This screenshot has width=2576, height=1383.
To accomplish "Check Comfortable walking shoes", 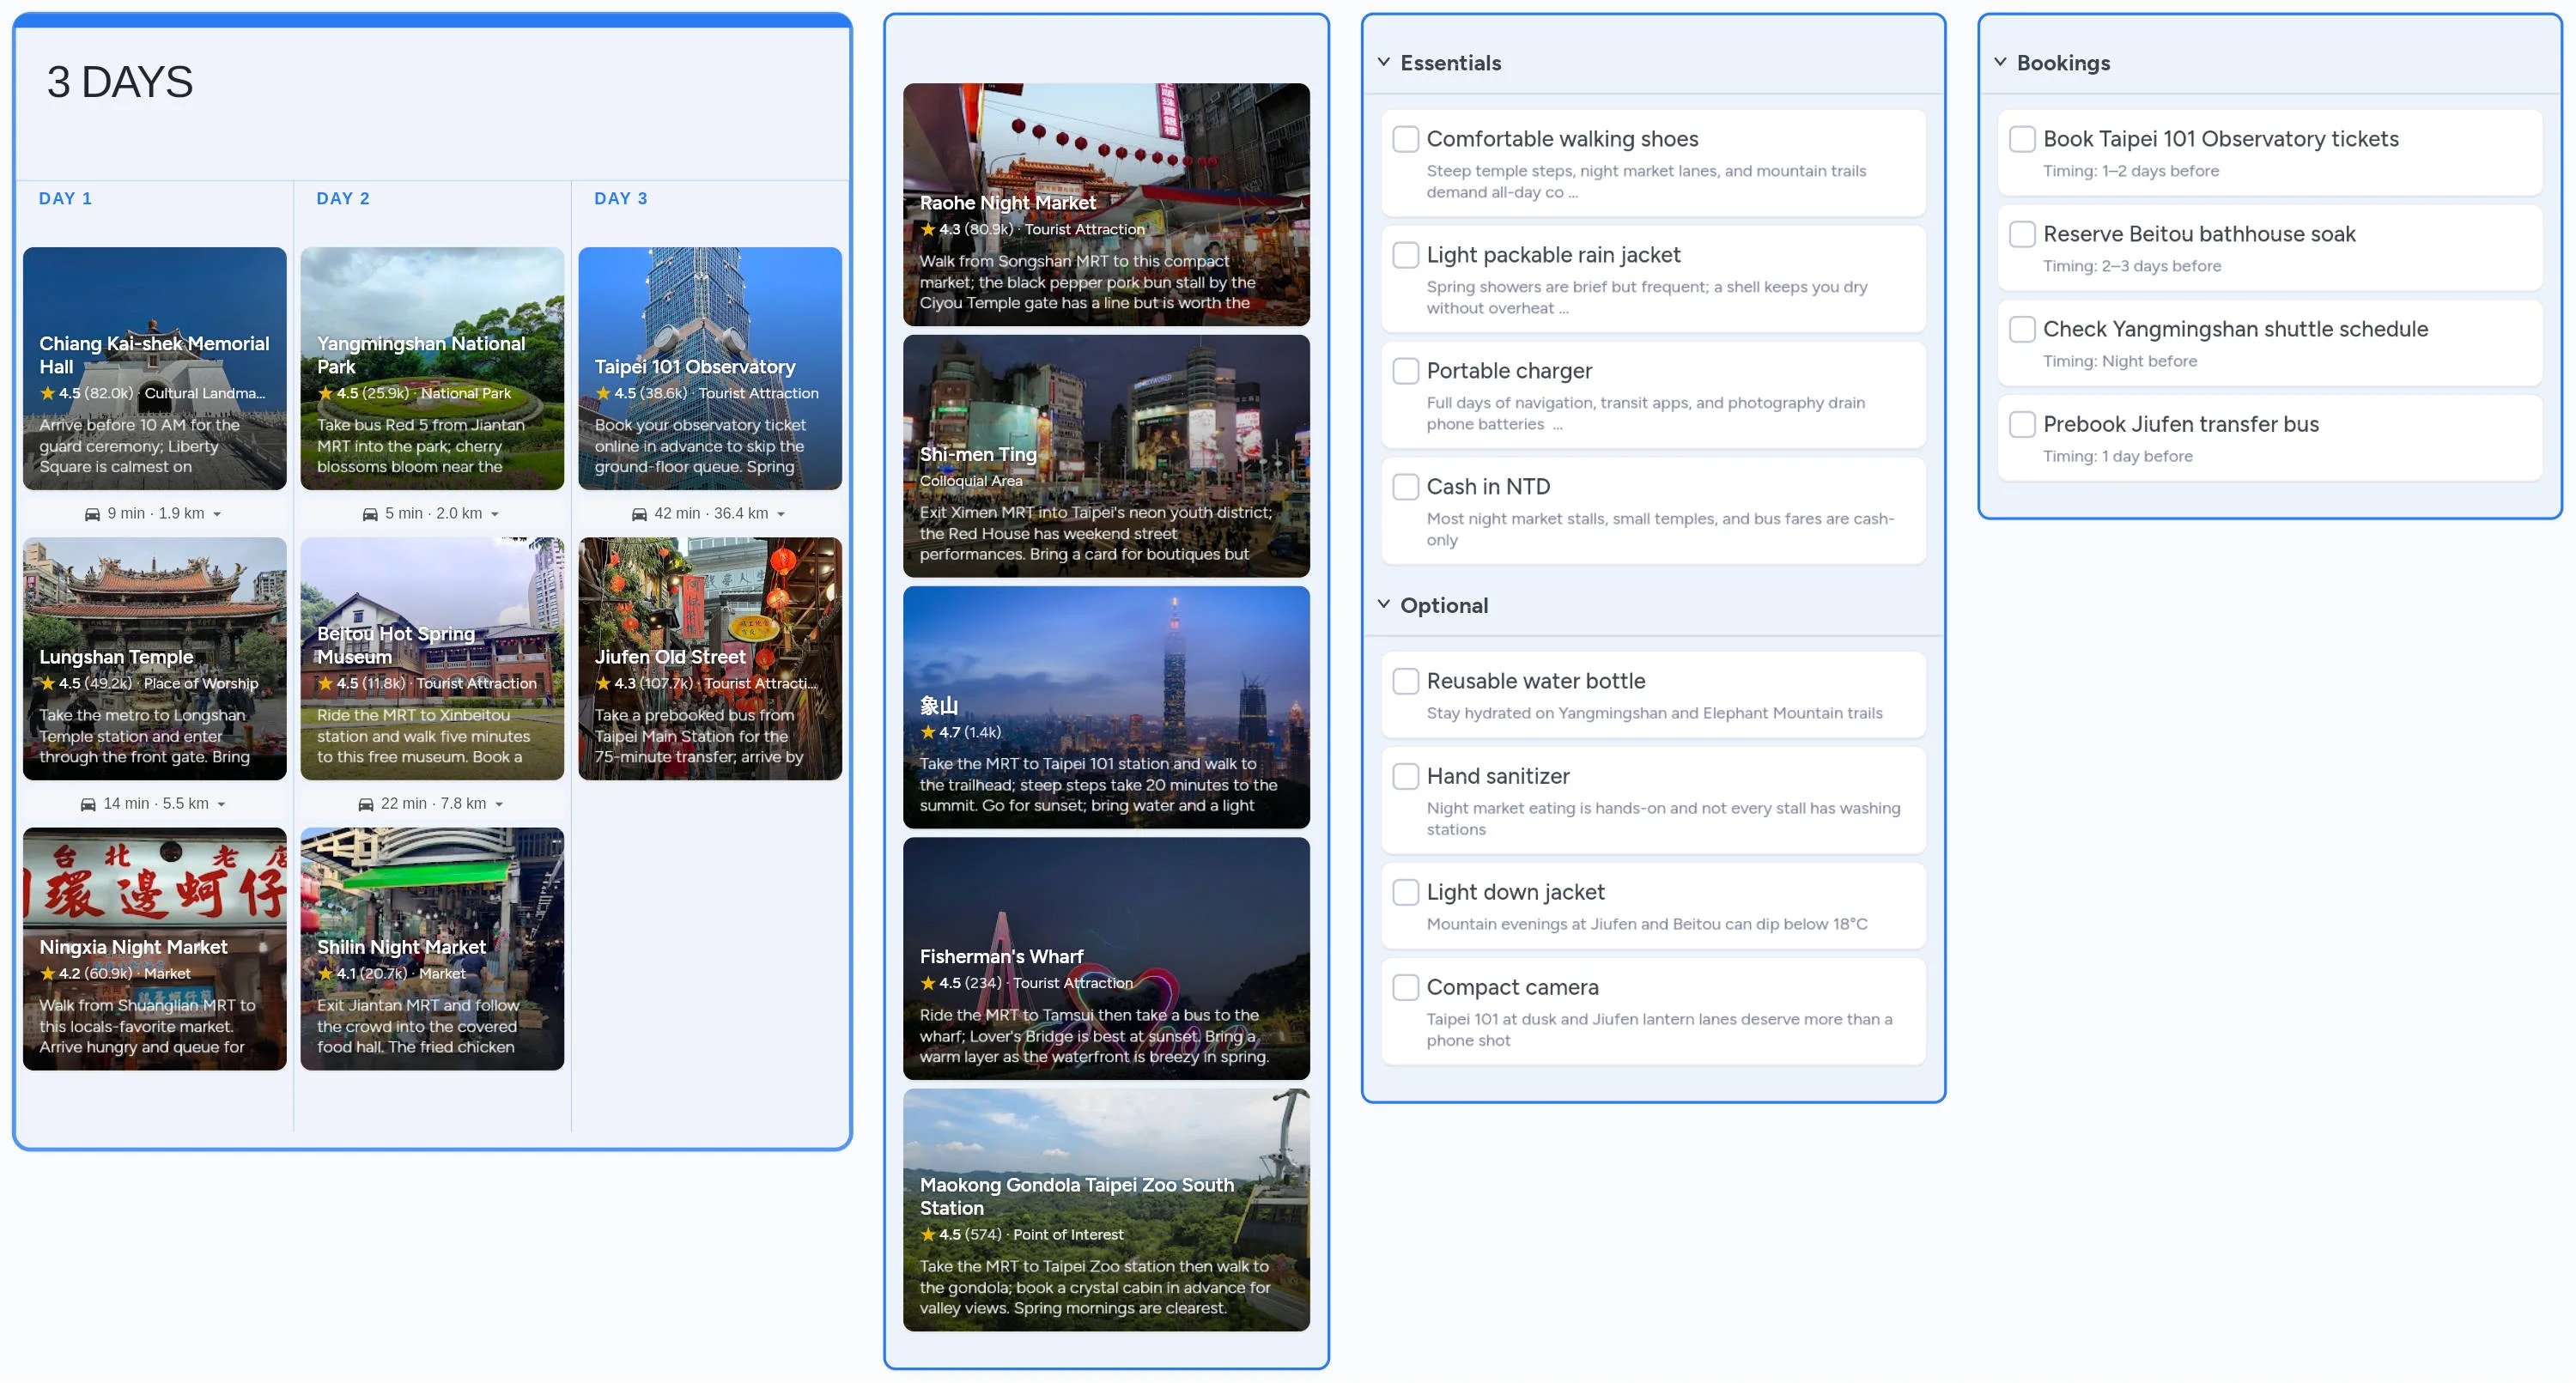I will [1406, 139].
